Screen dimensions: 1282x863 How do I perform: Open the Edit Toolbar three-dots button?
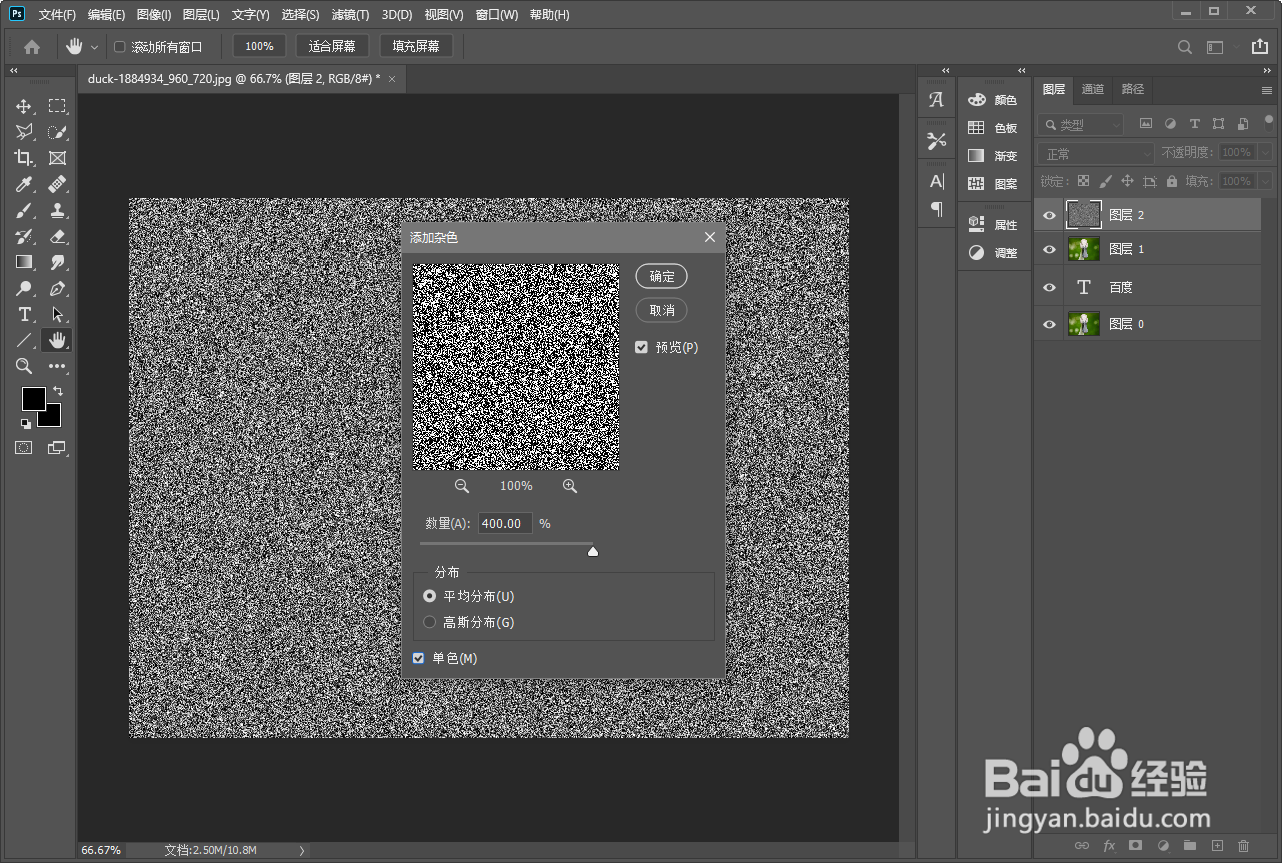(58, 366)
